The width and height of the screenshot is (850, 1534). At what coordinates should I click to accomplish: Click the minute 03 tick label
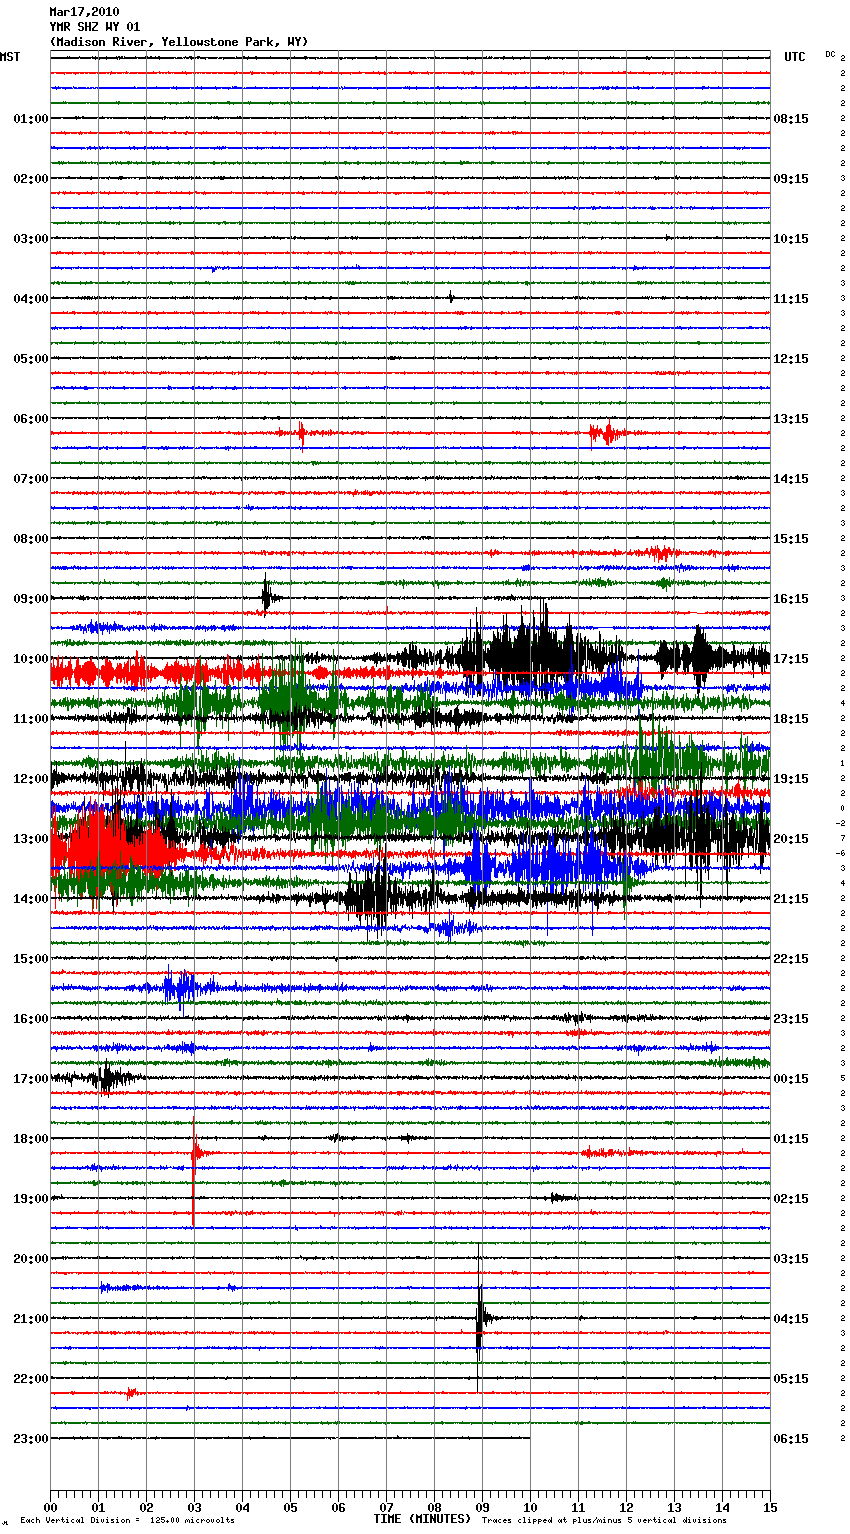pos(194,1507)
